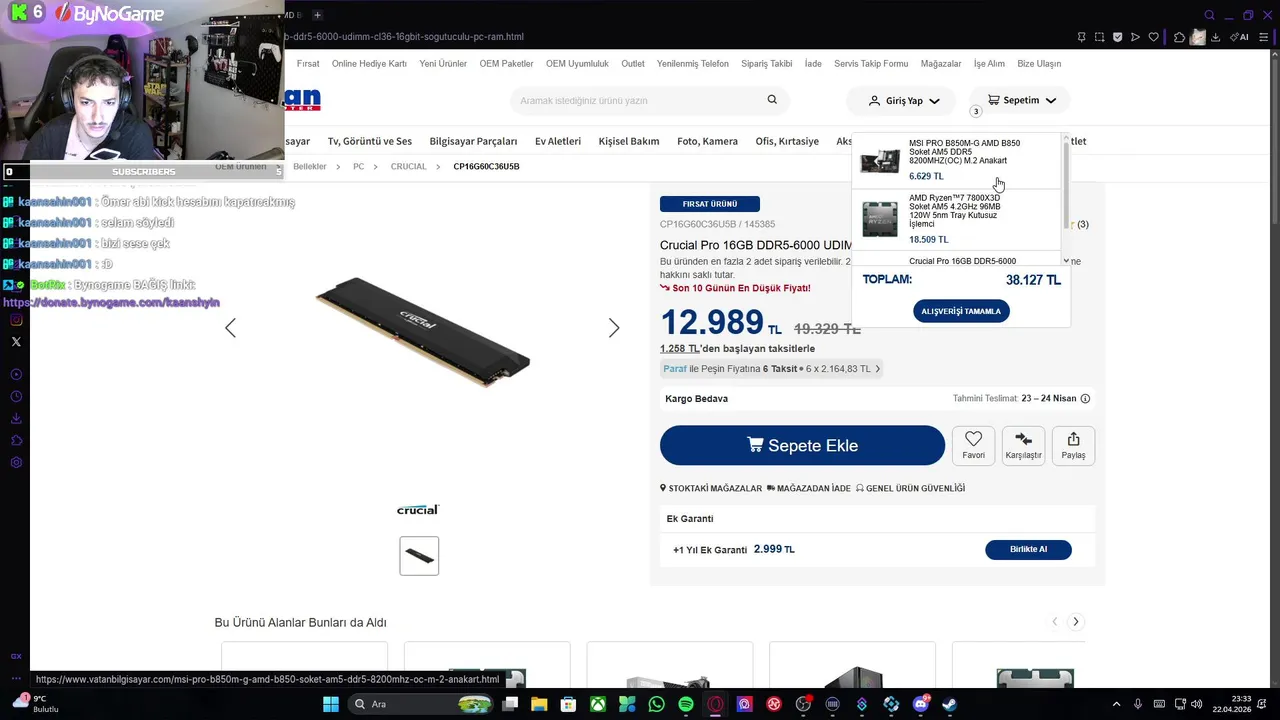Open Discord from the Windows taskbar

[x=920, y=704]
